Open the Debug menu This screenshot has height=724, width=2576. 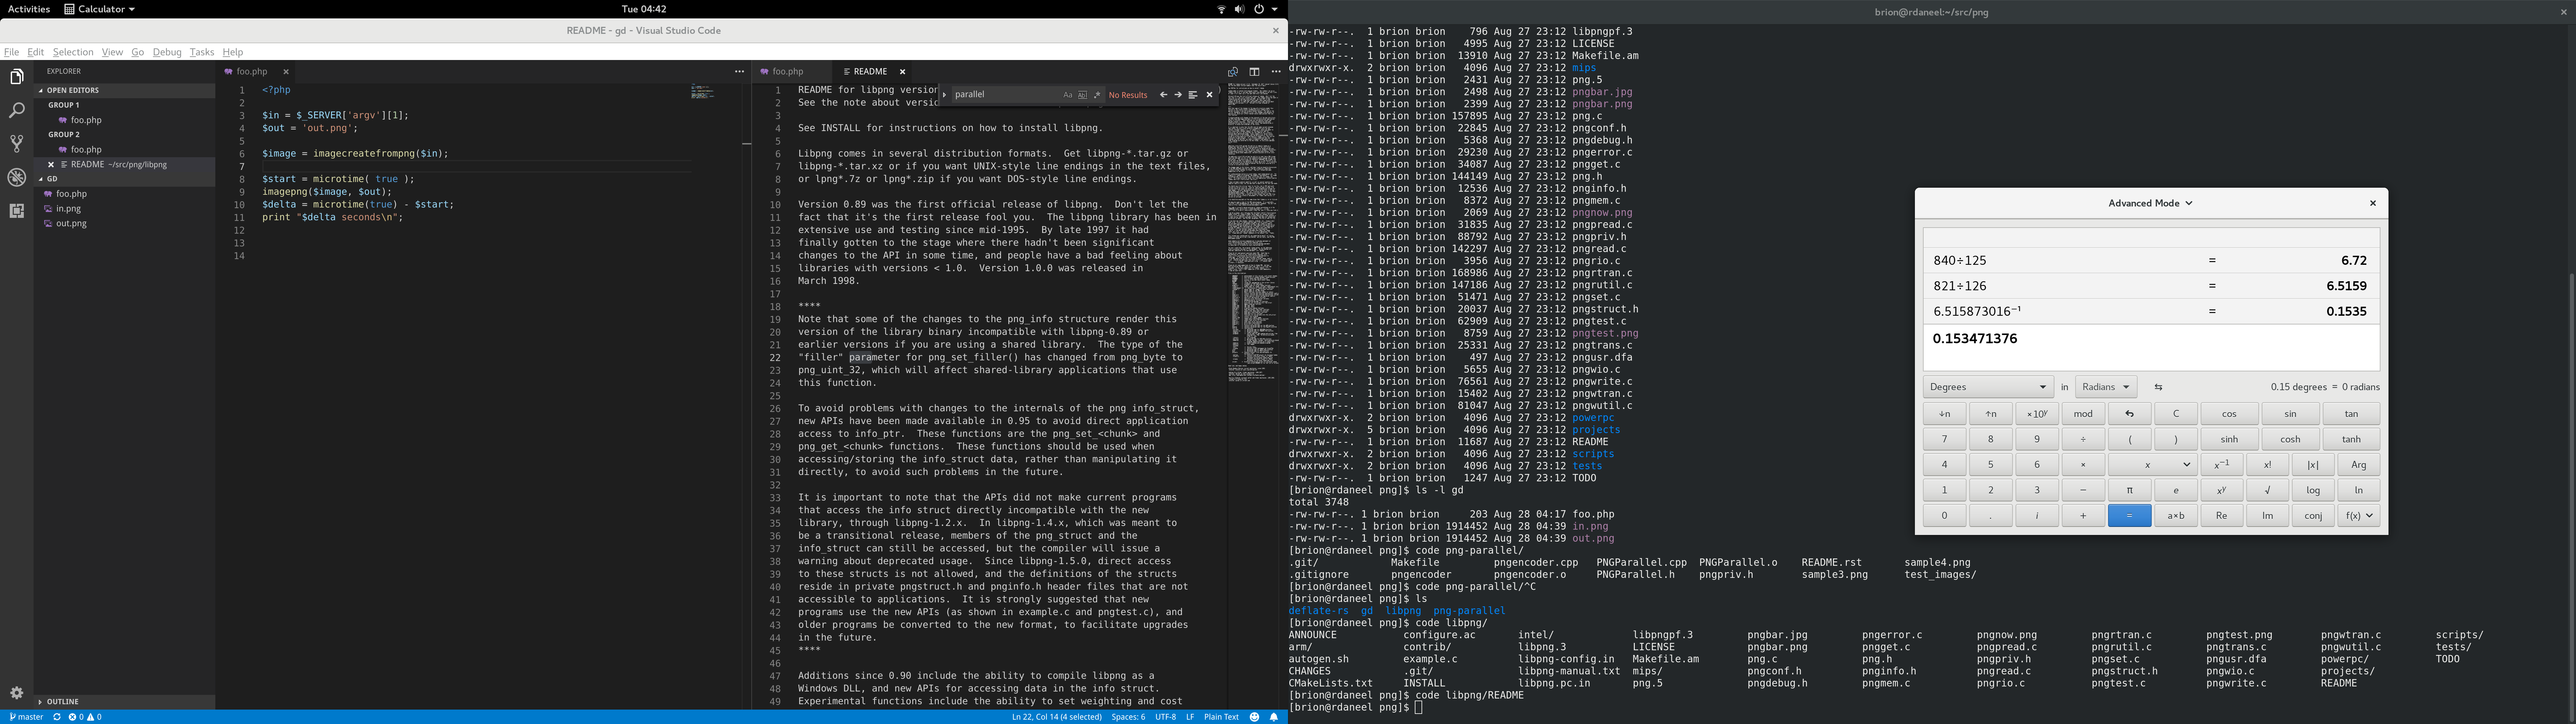click(167, 52)
